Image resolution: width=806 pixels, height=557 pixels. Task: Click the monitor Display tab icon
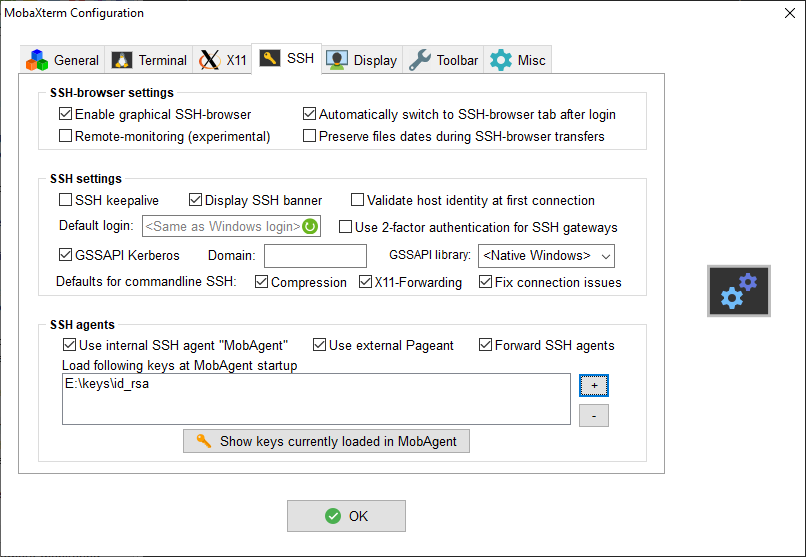(337, 60)
